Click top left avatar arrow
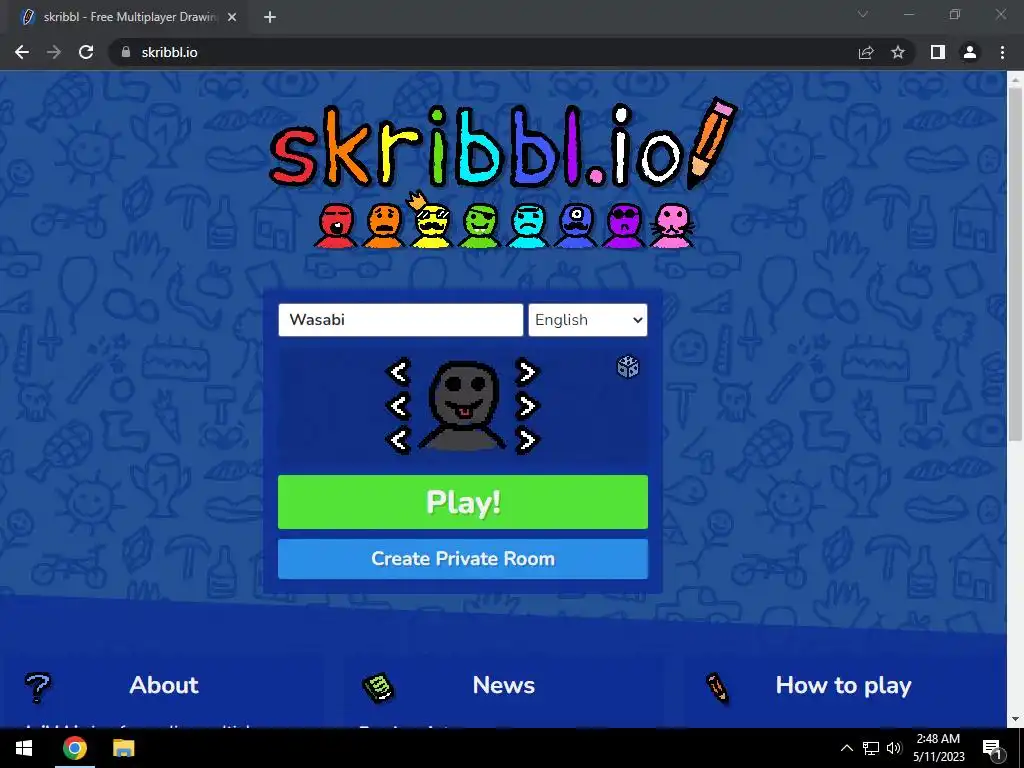This screenshot has height=768, width=1024. (399, 372)
